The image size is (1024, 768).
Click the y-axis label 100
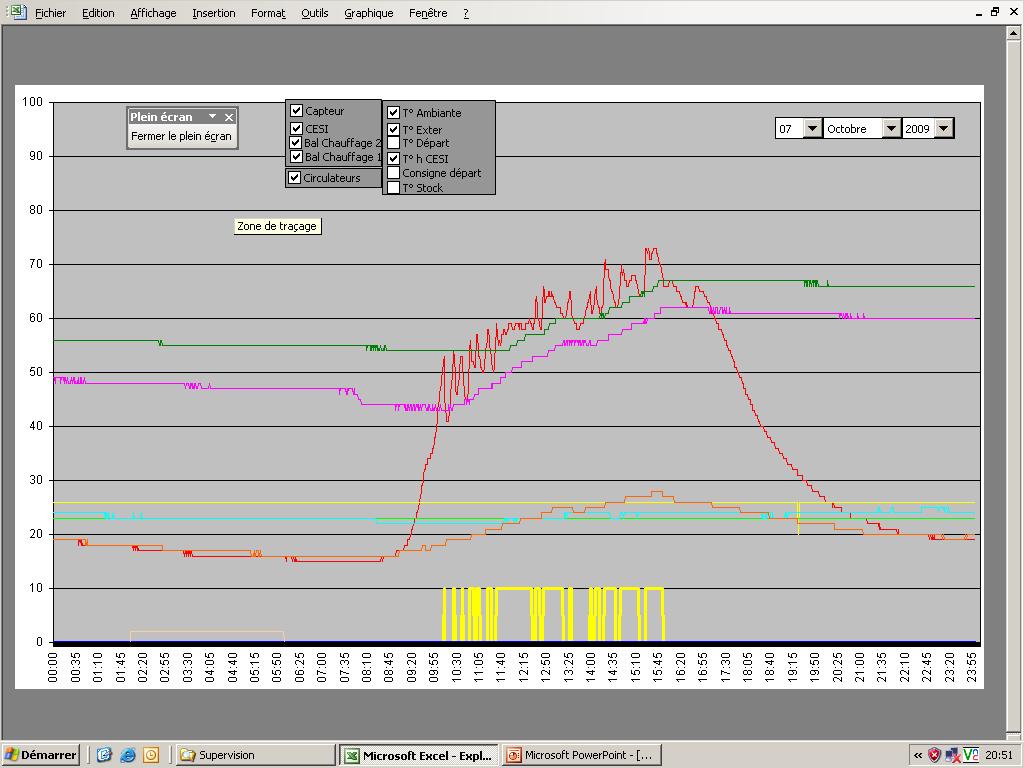(32, 102)
